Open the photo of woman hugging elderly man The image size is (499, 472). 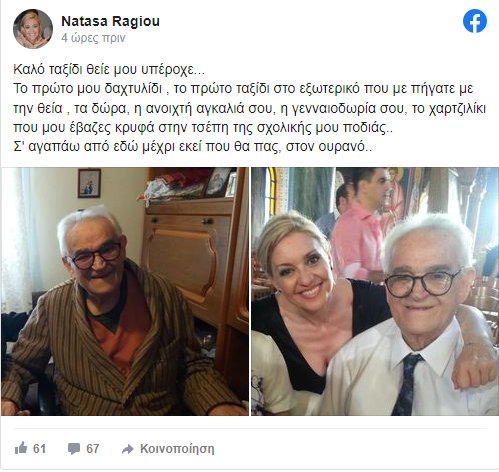(375, 291)
